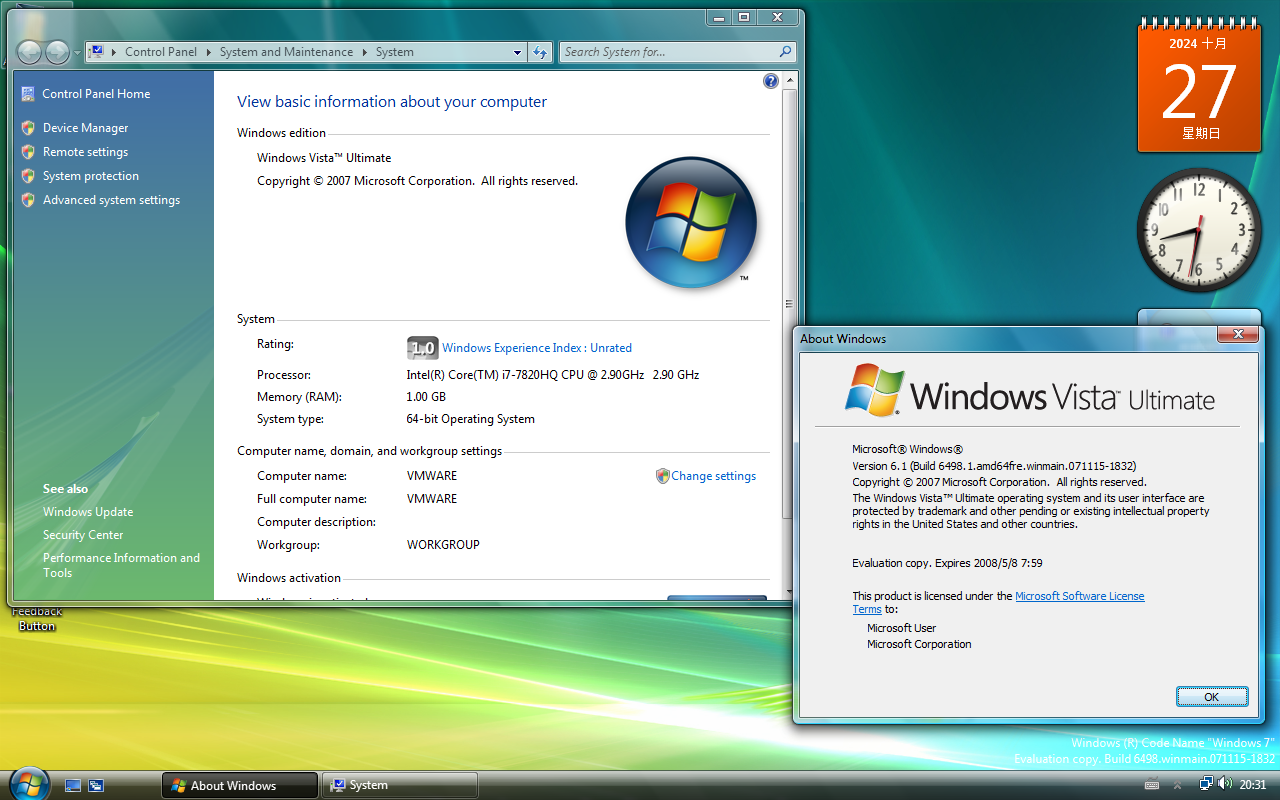Click the Back navigation arrow
This screenshot has height=800, width=1280.
[30, 52]
